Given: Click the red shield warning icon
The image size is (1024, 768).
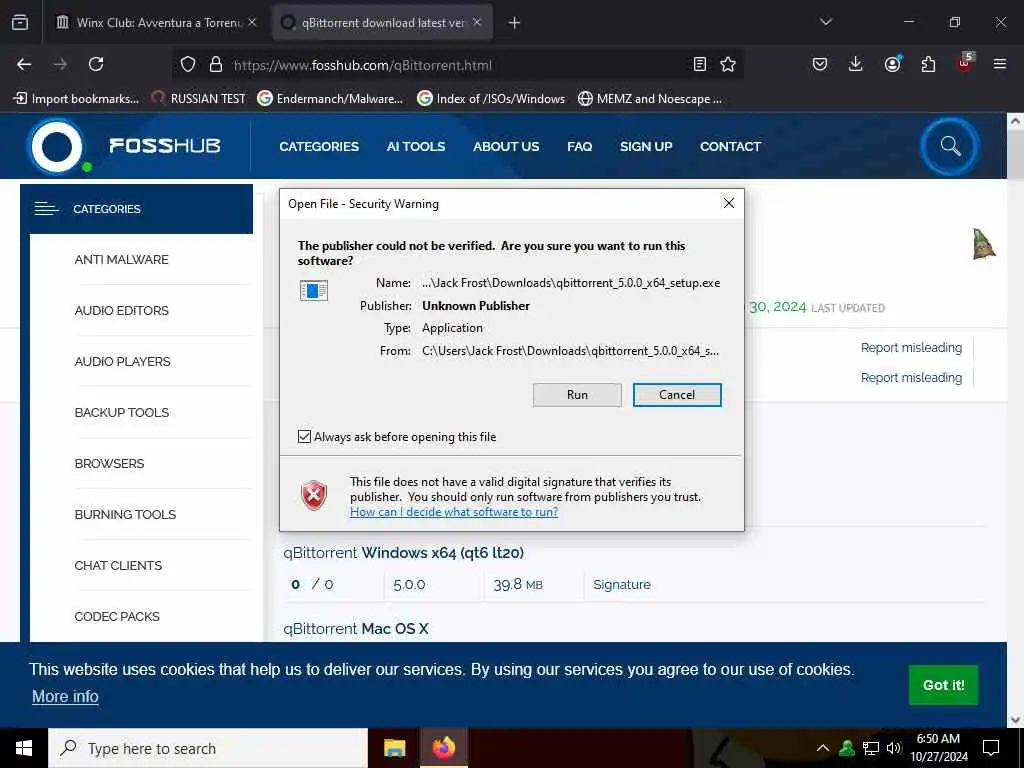Looking at the screenshot, I should [314, 495].
